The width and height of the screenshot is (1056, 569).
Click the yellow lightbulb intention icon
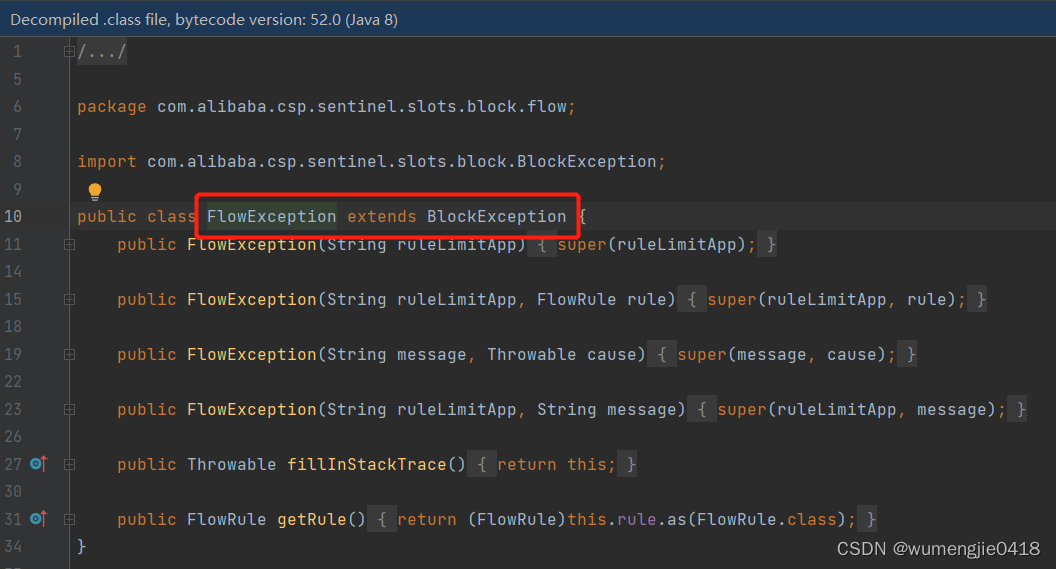(95, 192)
